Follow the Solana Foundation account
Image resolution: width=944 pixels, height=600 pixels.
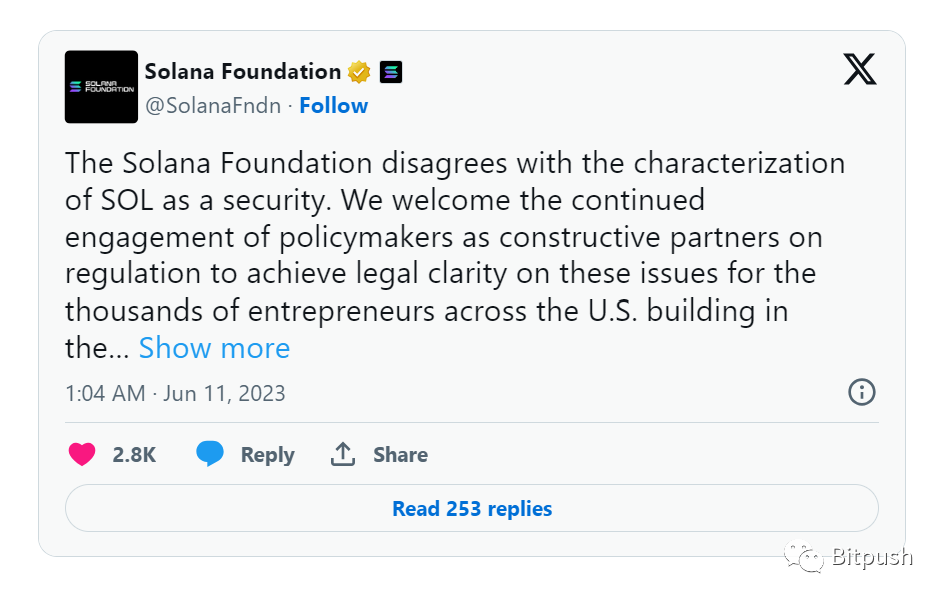[x=334, y=106]
